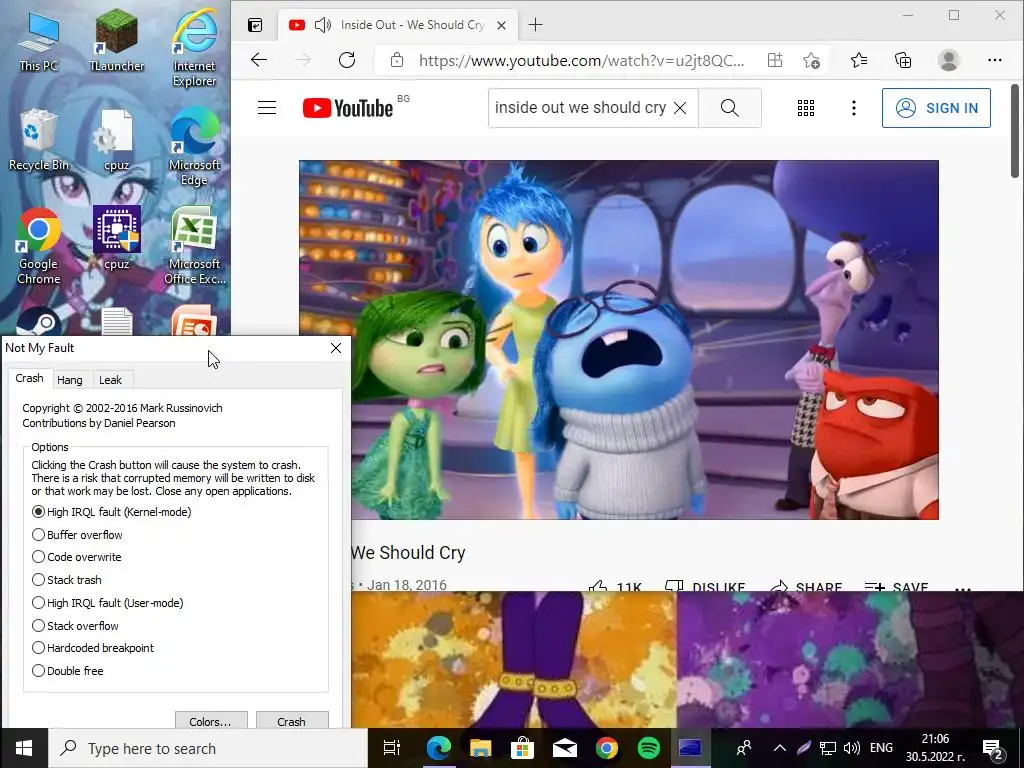This screenshot has height=768, width=1024.
Task: Open notification center on taskbar
Action: pyautogui.click(x=993, y=749)
